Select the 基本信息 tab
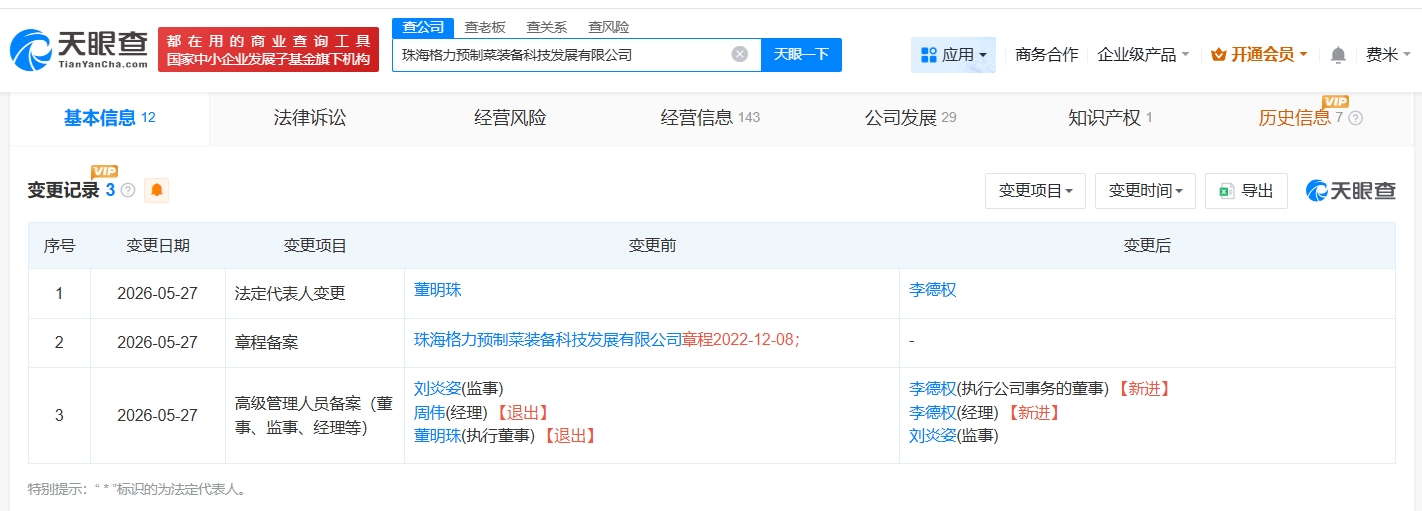Image resolution: width=1422 pixels, height=511 pixels. (x=109, y=118)
